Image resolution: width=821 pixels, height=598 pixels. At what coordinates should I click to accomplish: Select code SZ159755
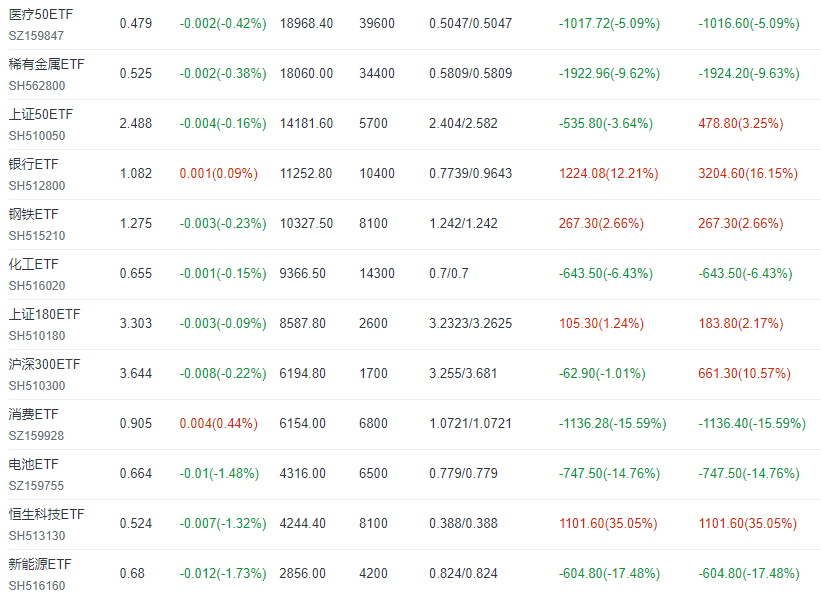pos(36,486)
